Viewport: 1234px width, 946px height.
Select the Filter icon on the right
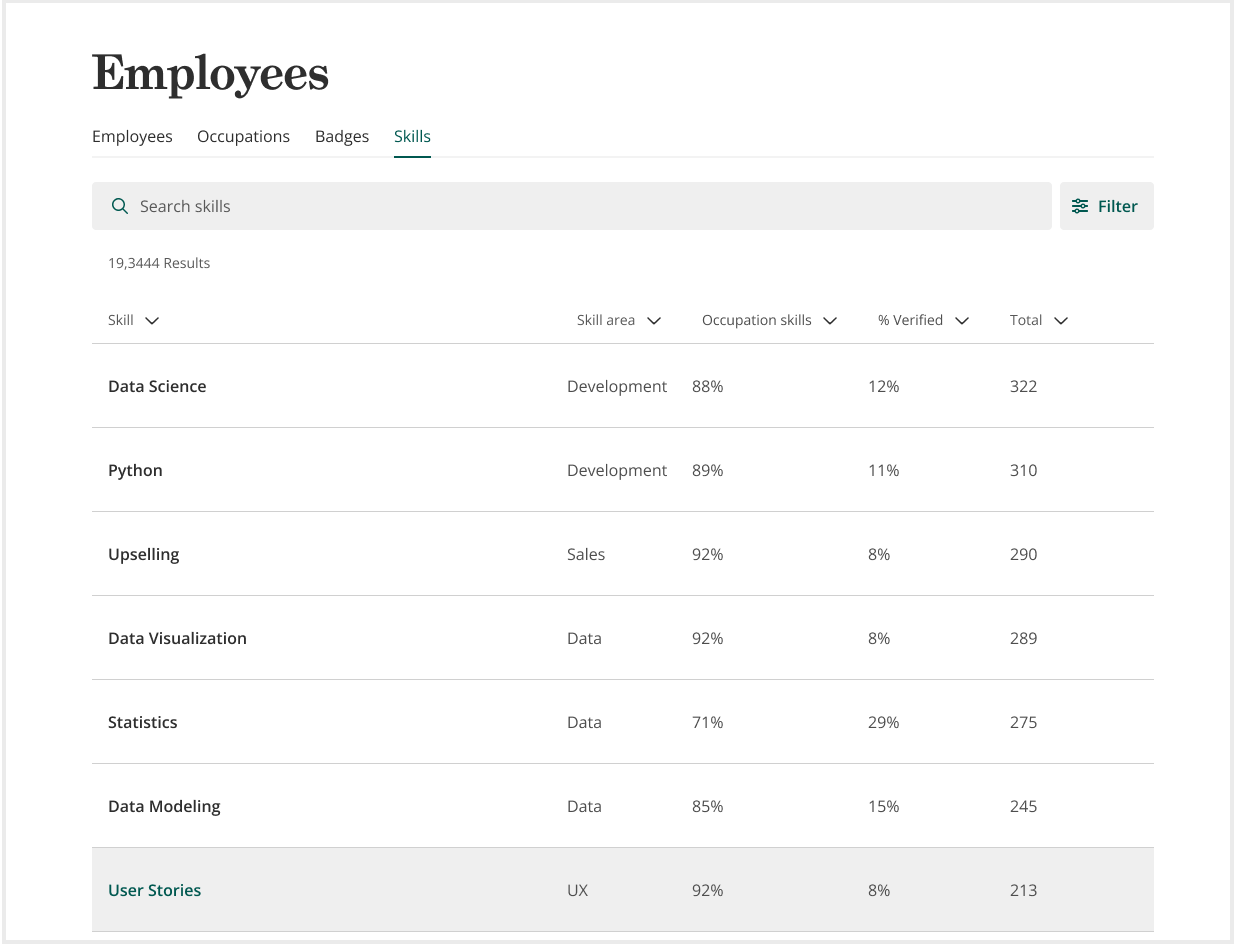point(1079,206)
